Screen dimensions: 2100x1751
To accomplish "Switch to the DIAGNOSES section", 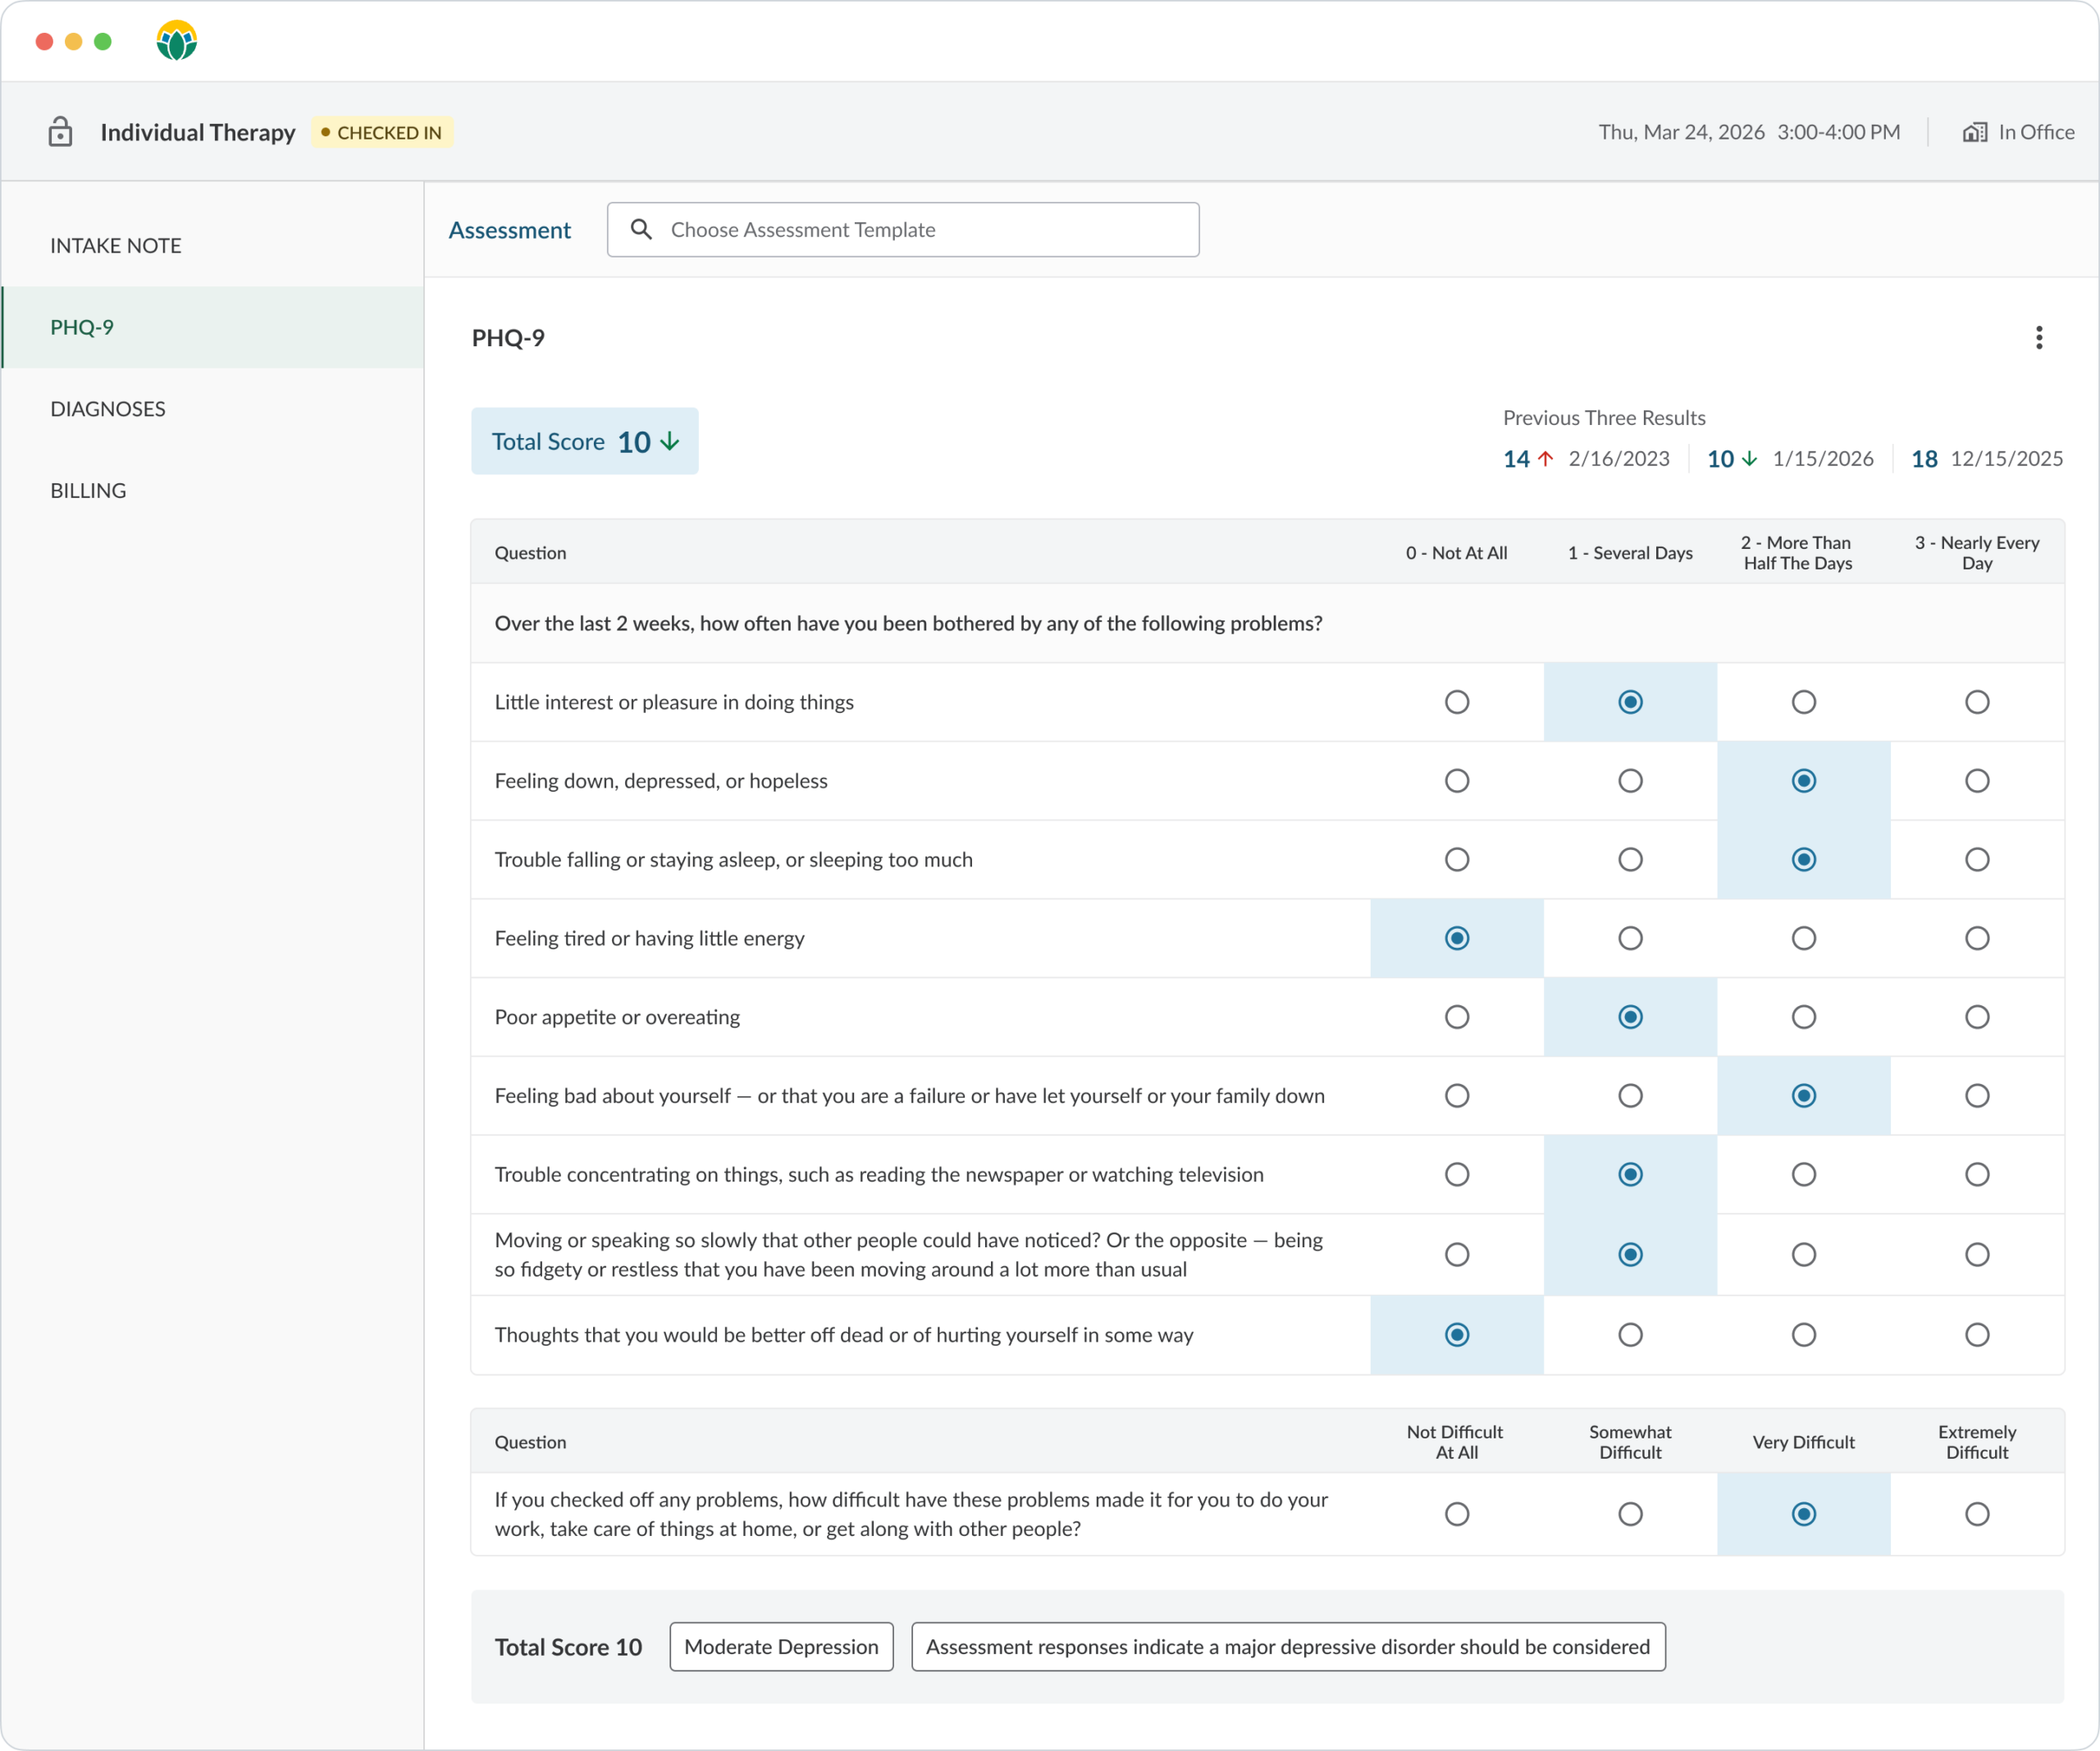I will 108,409.
